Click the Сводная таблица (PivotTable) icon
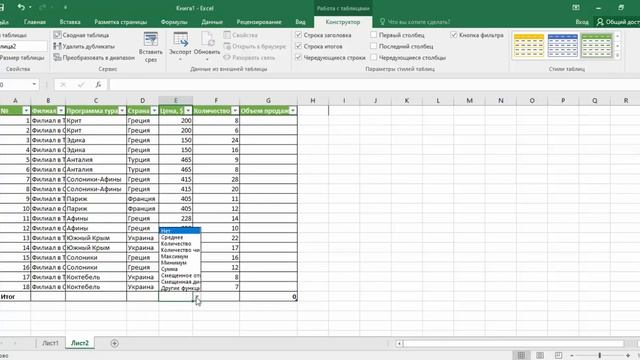The height and width of the screenshot is (360, 640). coord(57,35)
